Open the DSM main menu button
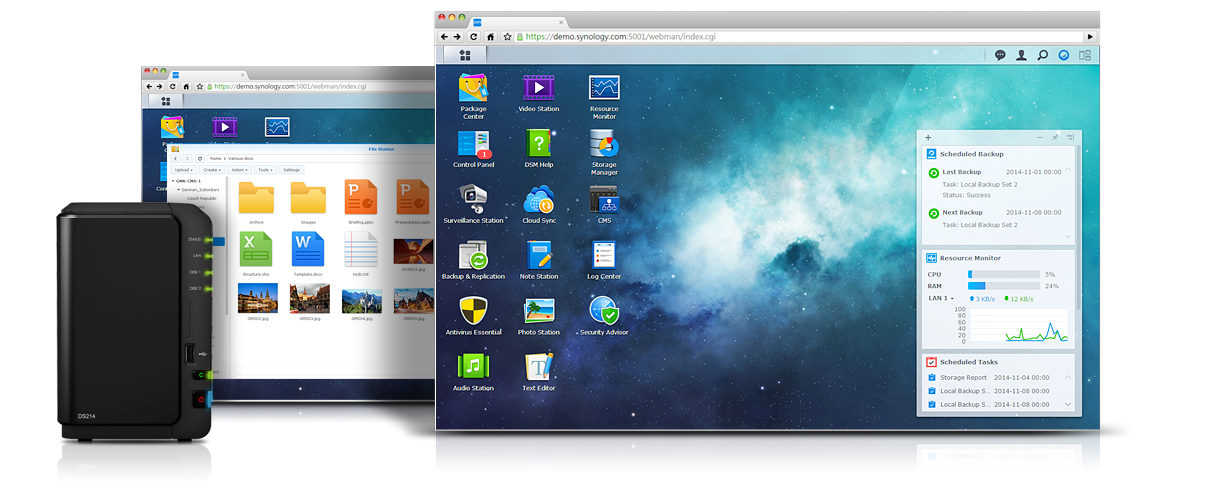1228x496 pixels. (x=465, y=56)
